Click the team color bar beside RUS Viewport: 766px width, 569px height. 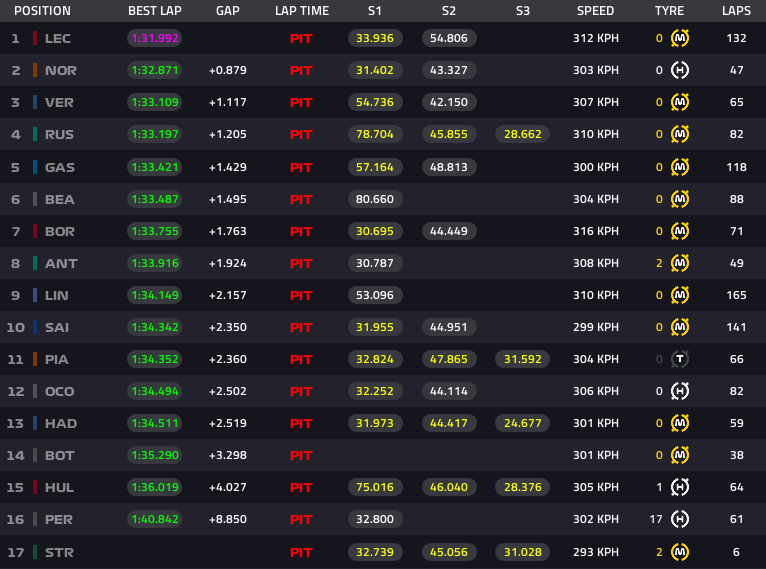(36, 134)
